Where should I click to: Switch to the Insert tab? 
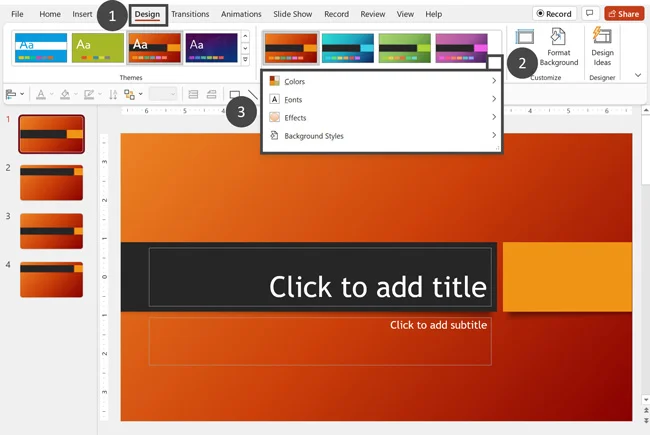82,14
